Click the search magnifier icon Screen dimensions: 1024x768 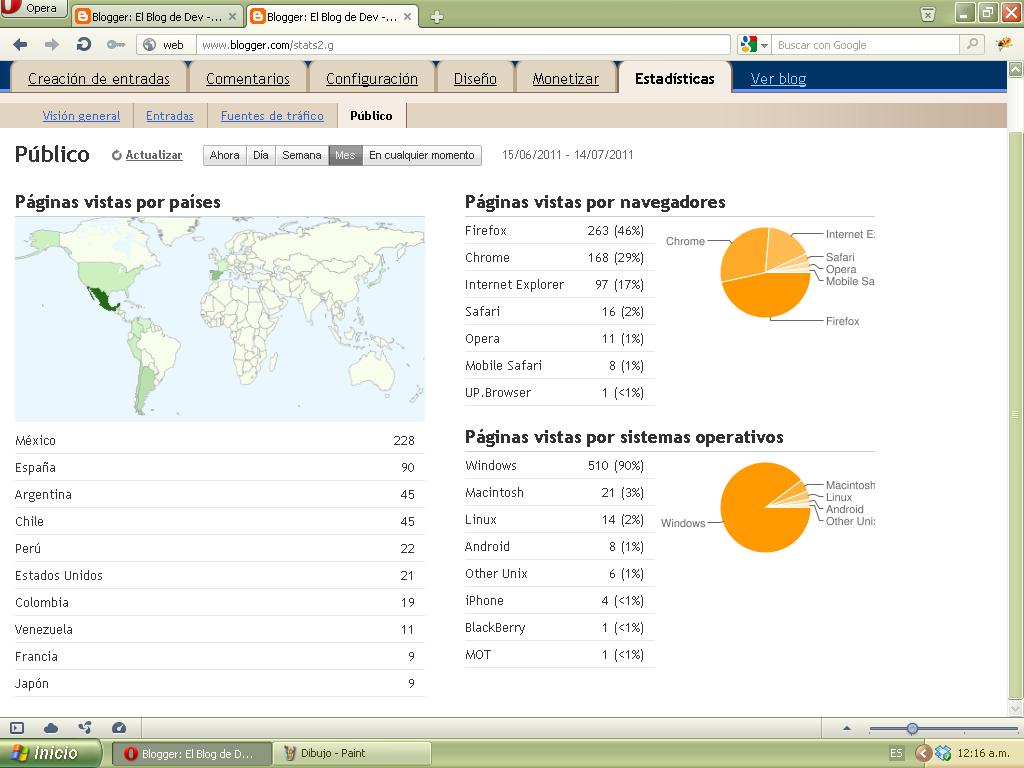[x=972, y=44]
